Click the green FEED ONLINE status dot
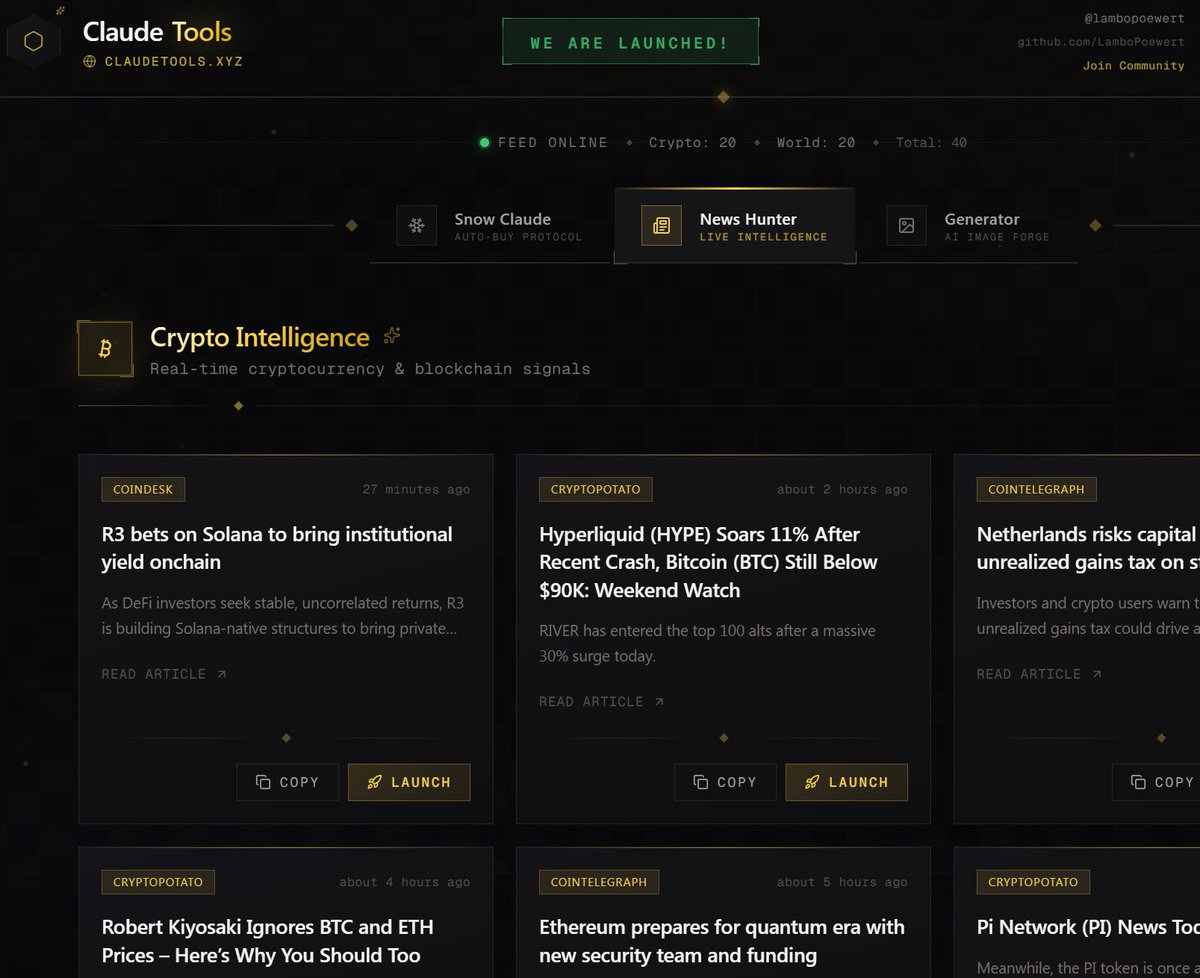1200x978 pixels. [x=485, y=142]
